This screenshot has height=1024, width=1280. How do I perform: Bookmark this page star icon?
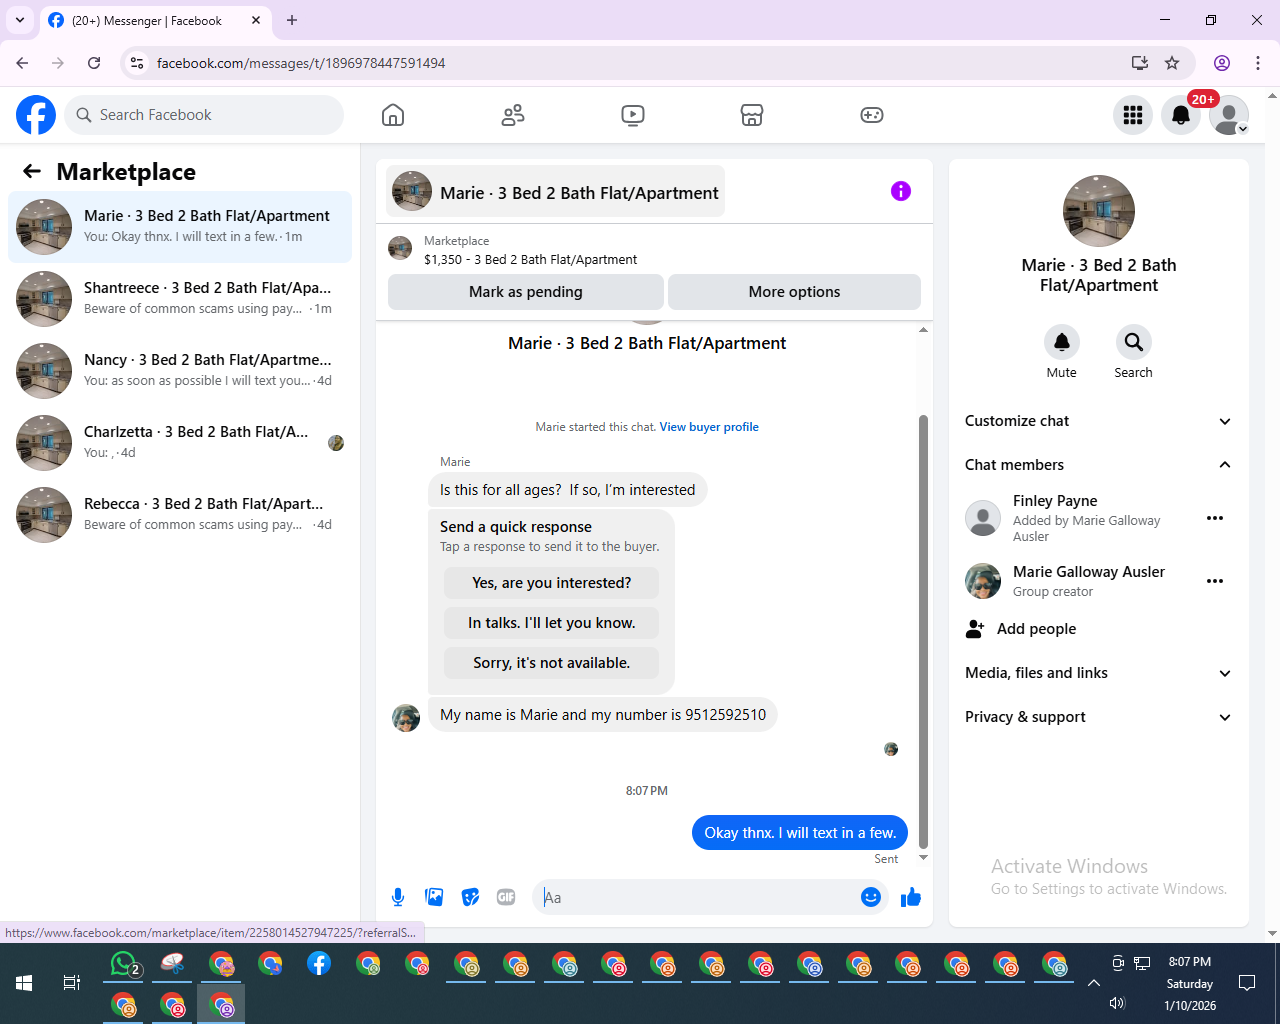point(1172,63)
